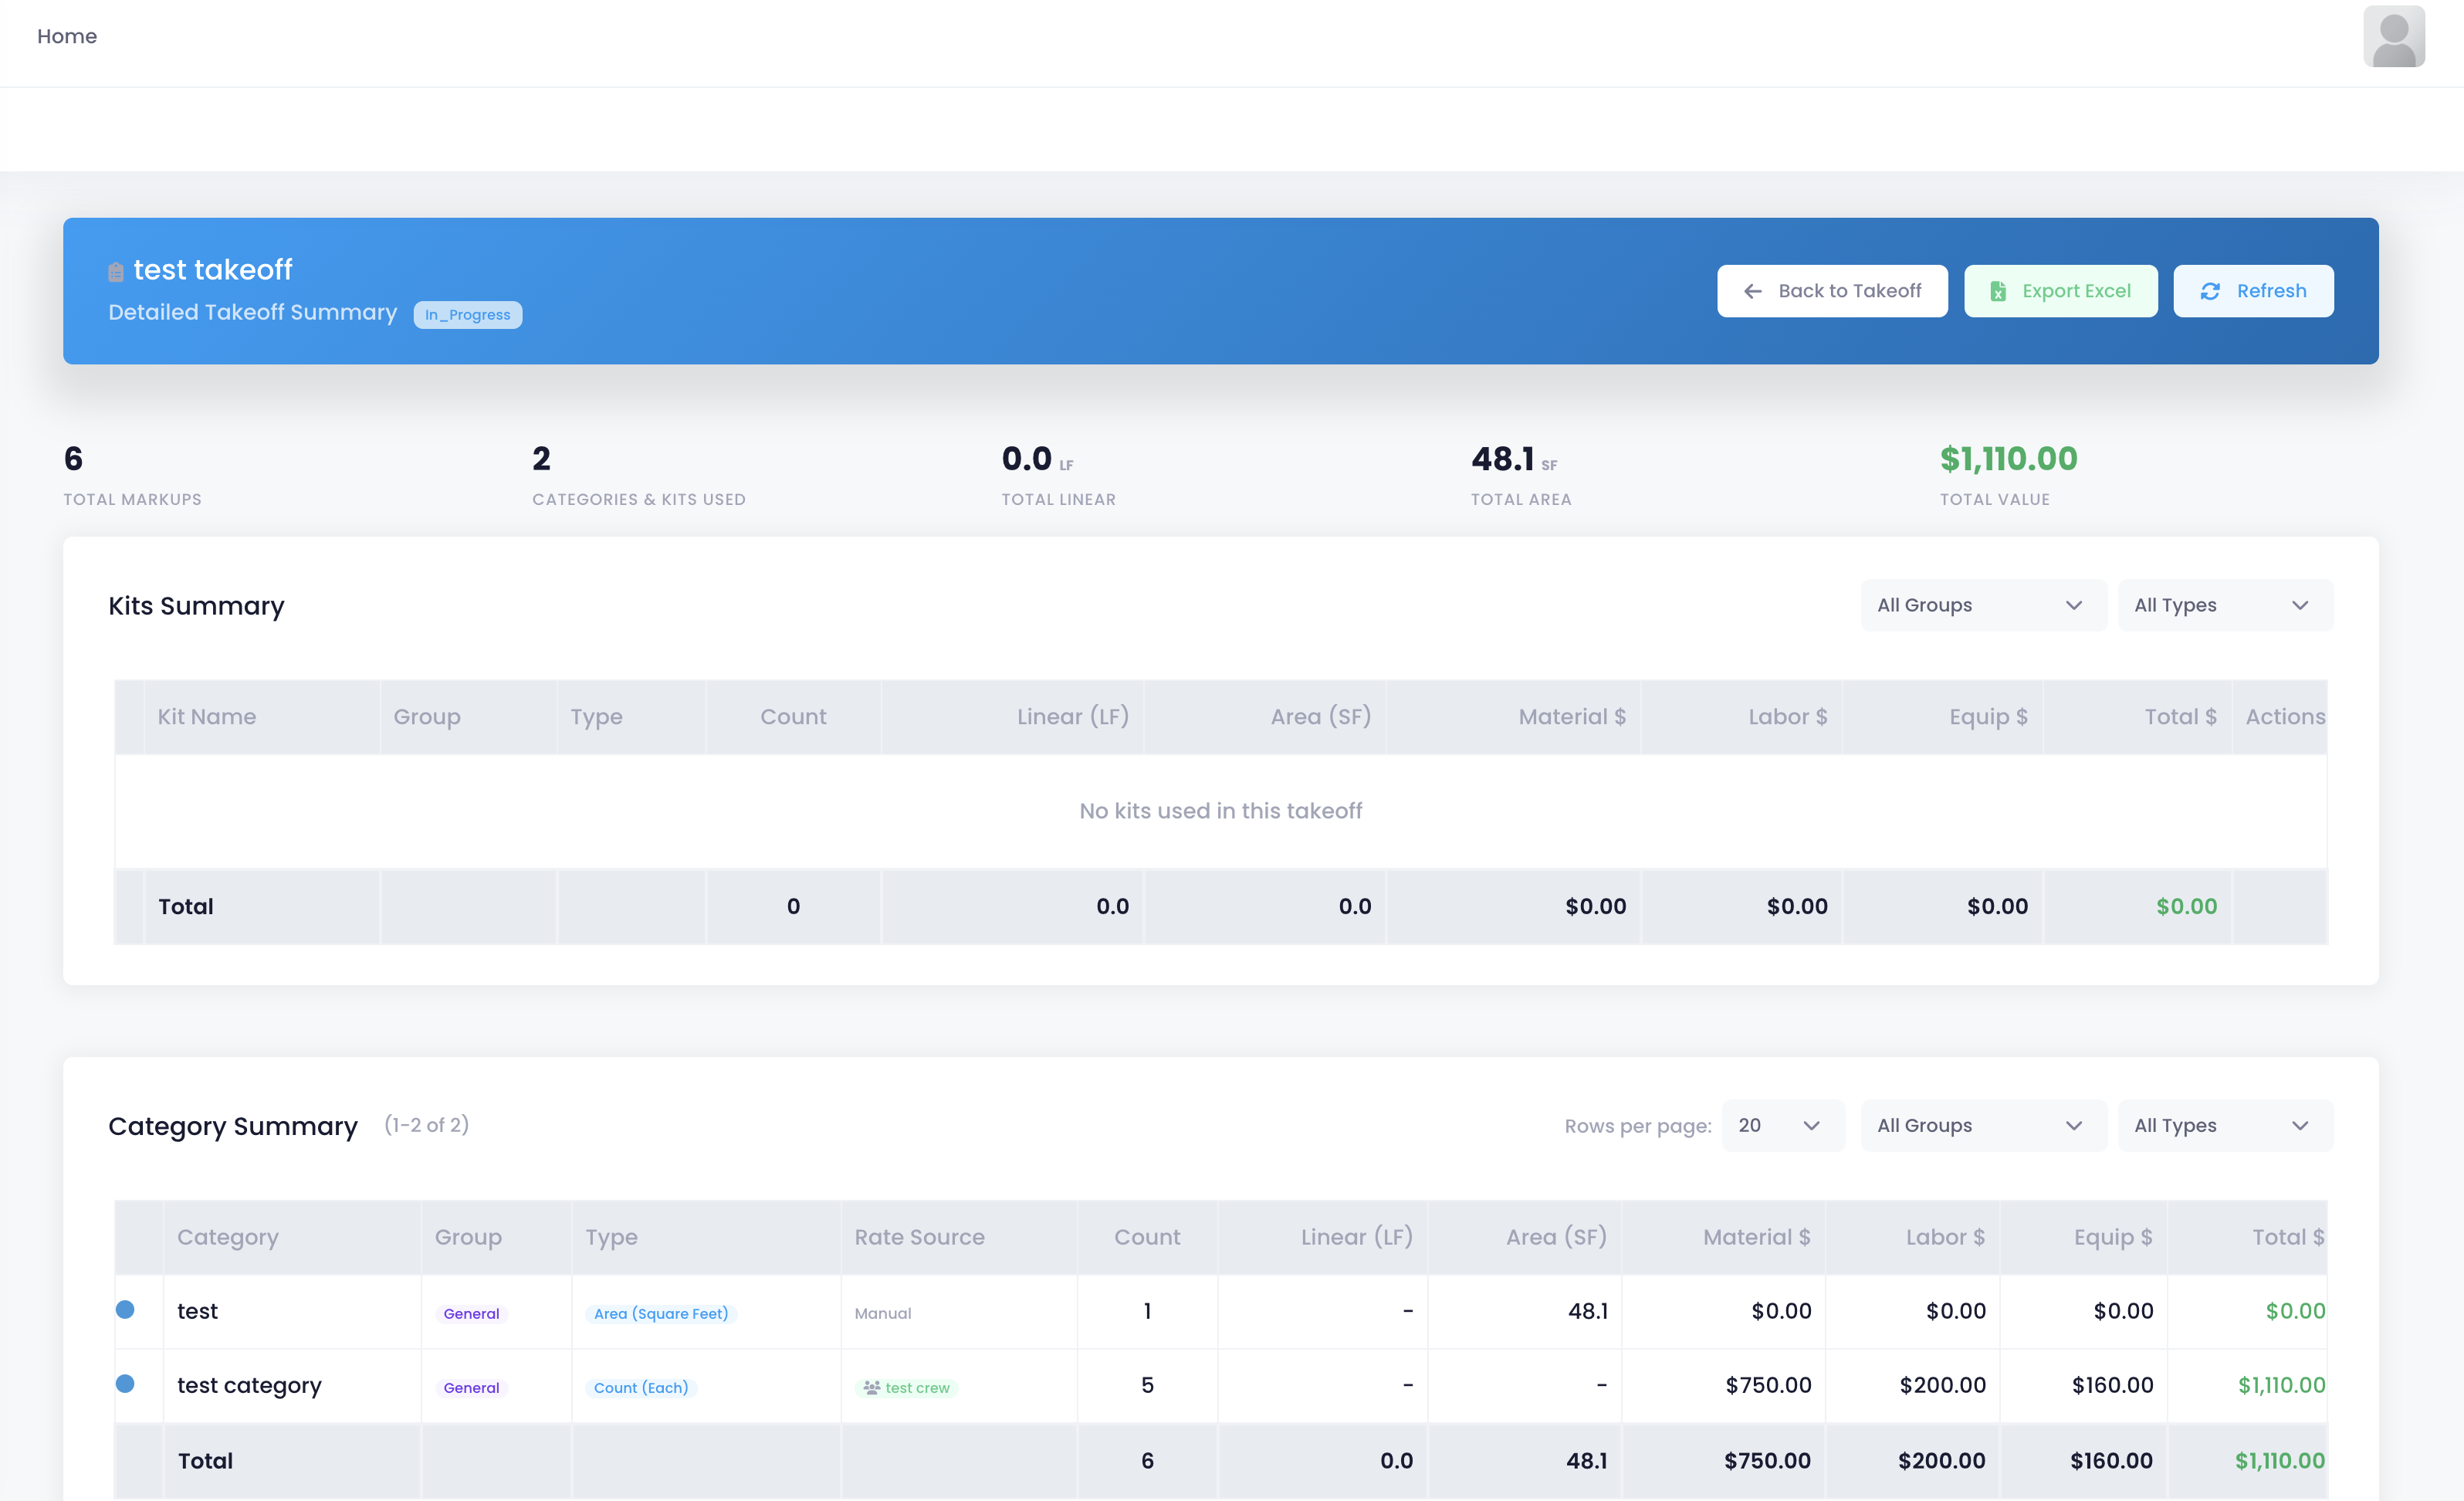Click the back arrow icon

(x=1752, y=291)
